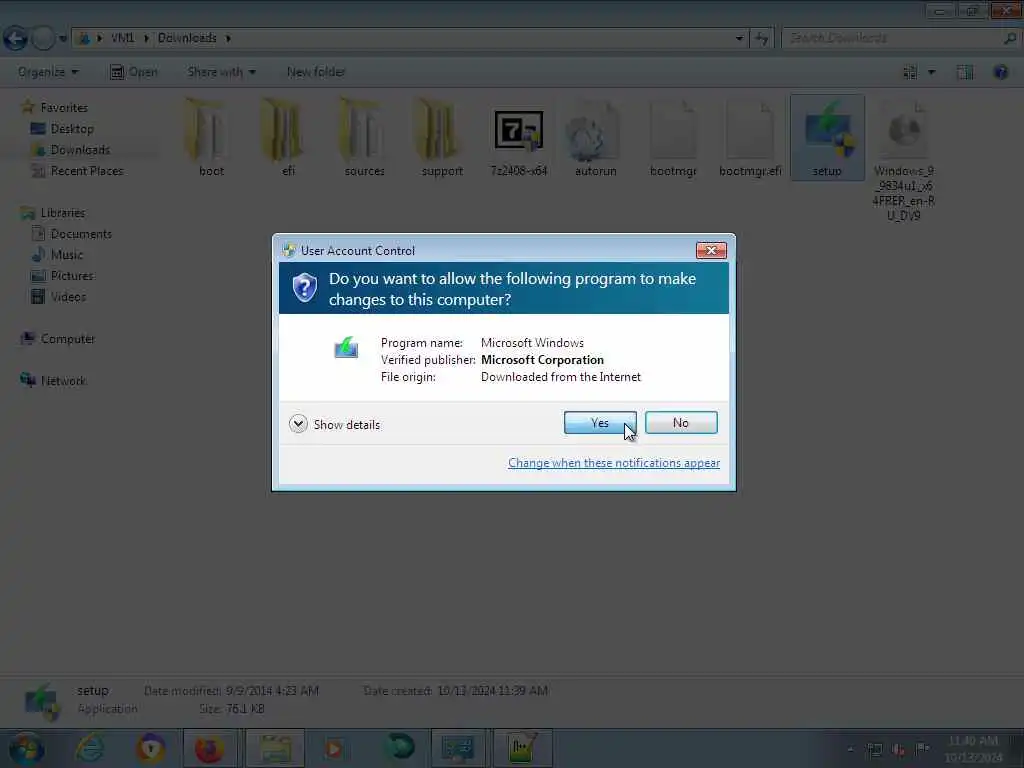The image size is (1024, 768).
Task: Click the taskbar clock
Action: [973, 749]
